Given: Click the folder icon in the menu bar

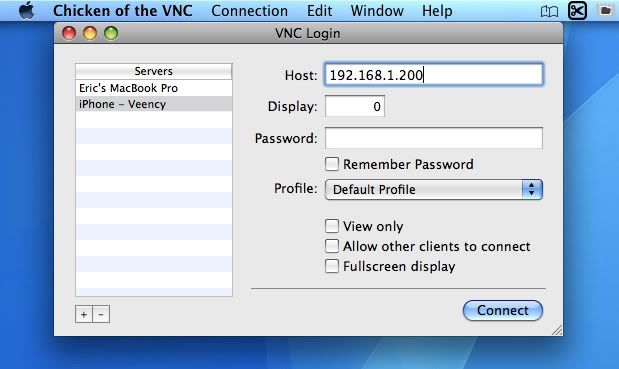Looking at the screenshot, I should point(606,10).
